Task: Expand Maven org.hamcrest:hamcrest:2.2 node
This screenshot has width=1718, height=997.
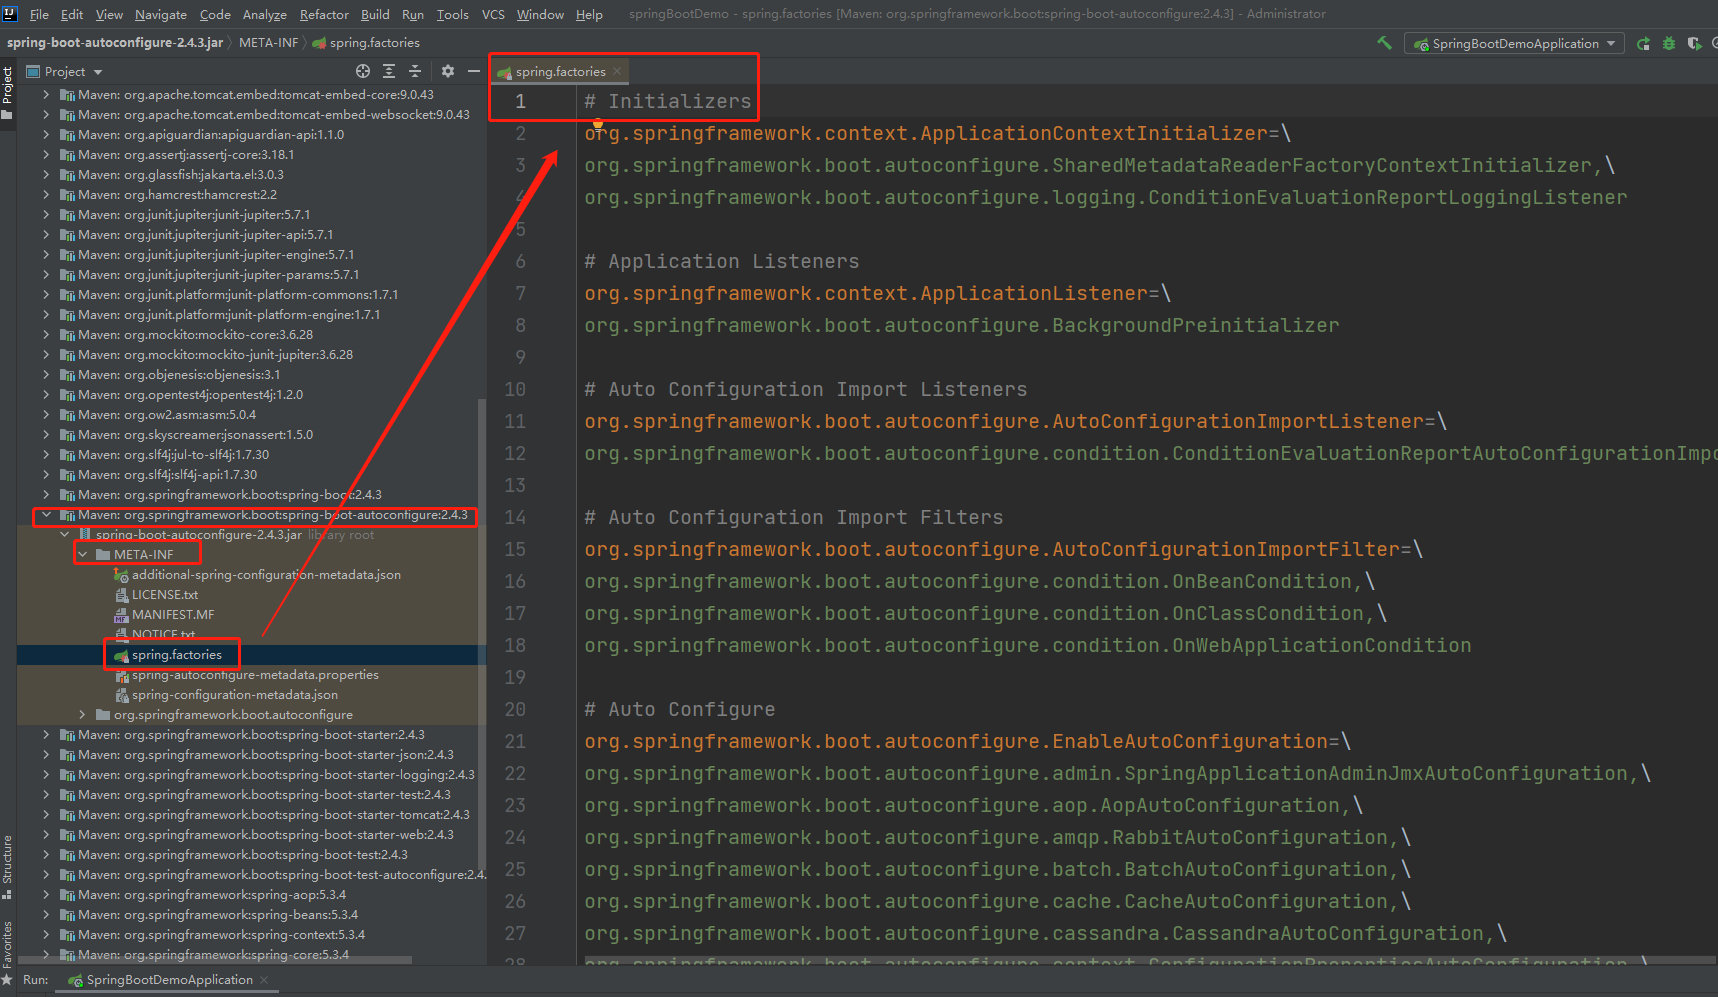Action: coord(46,195)
